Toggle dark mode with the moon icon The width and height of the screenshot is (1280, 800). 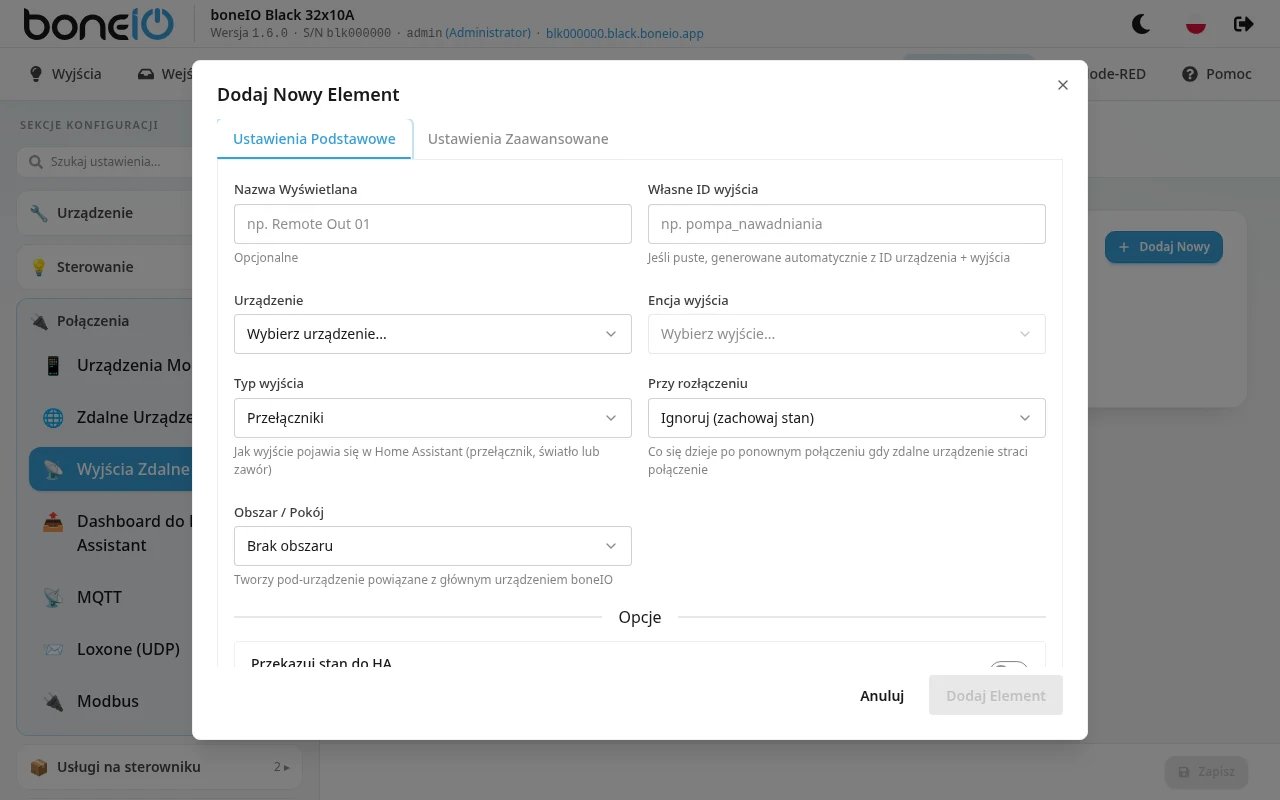[x=1141, y=24]
